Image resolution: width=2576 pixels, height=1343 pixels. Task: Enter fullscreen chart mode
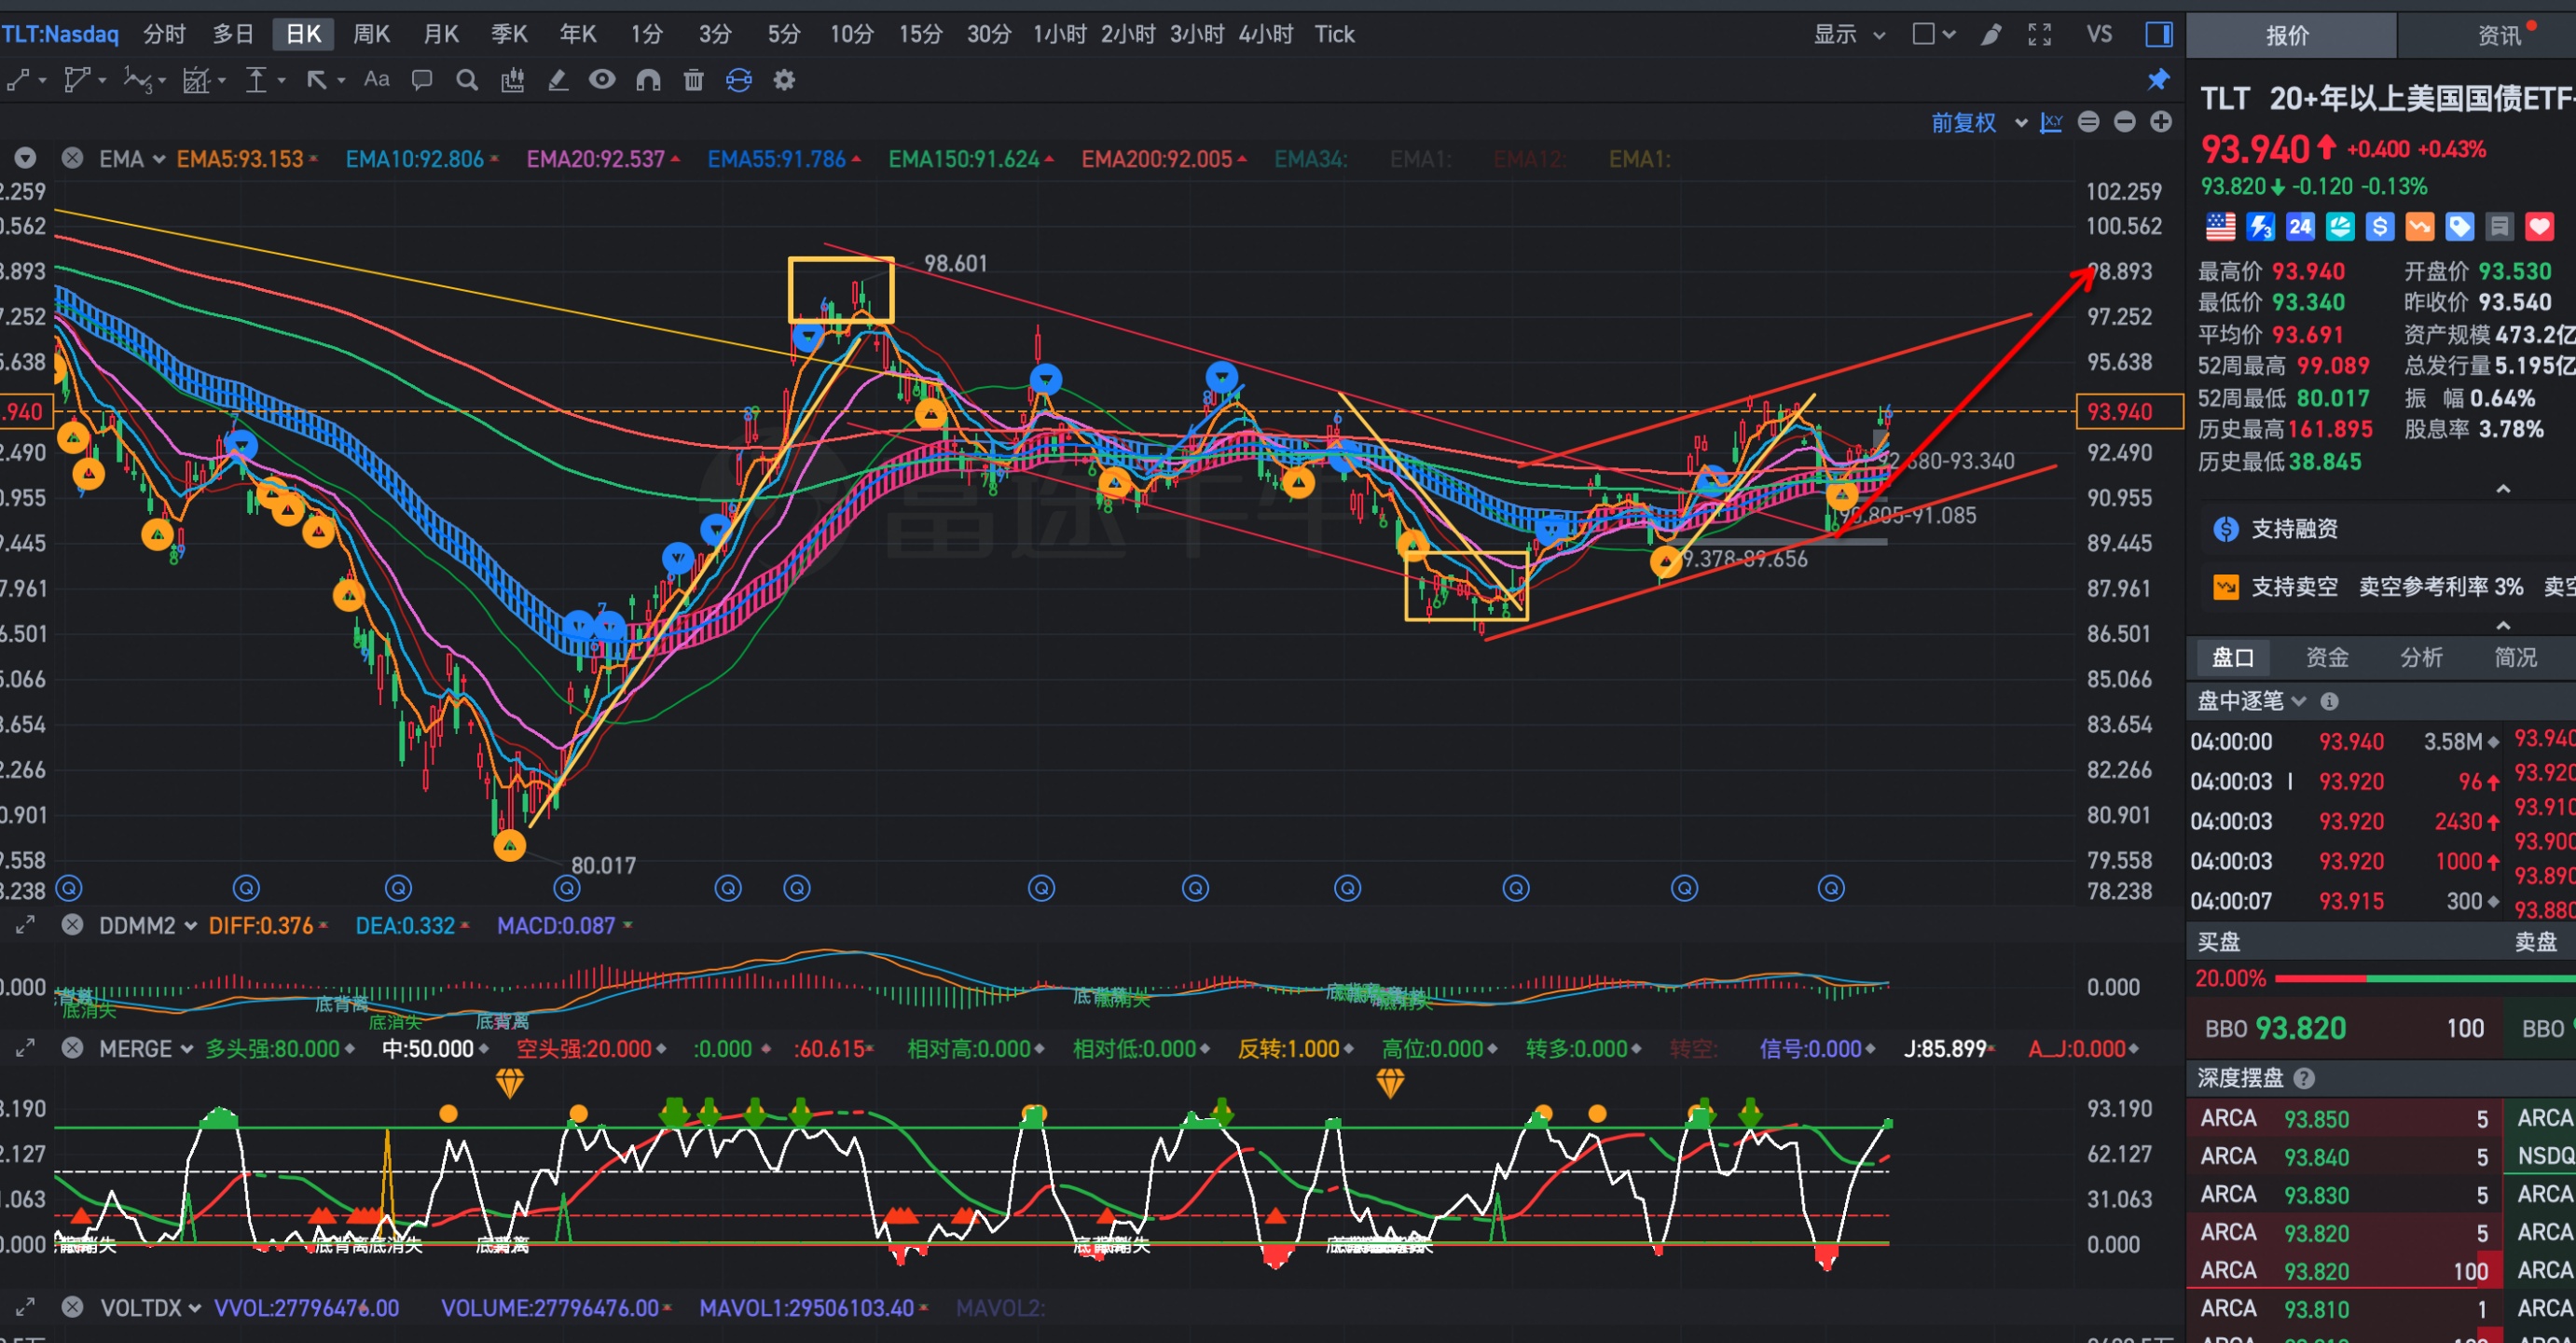[2039, 35]
